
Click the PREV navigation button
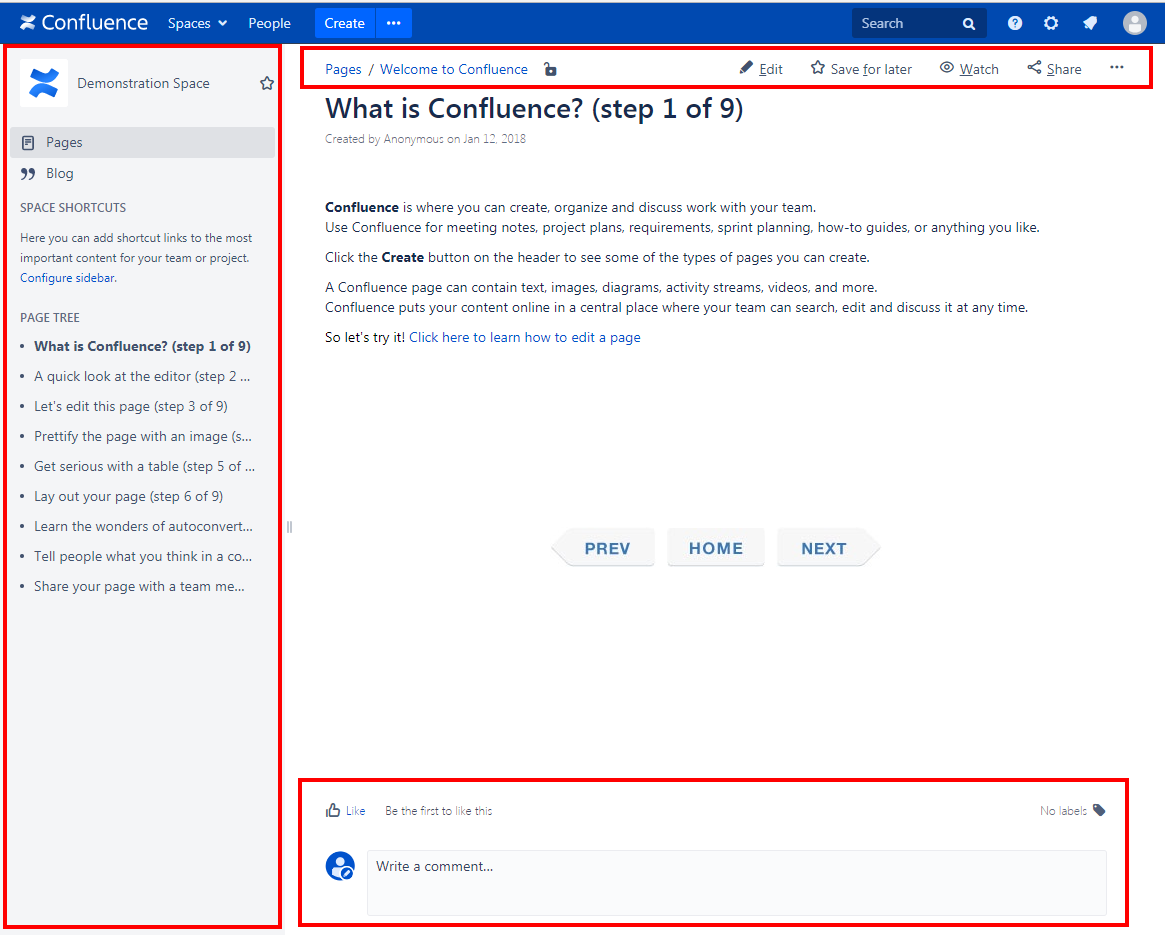pyautogui.click(x=603, y=548)
